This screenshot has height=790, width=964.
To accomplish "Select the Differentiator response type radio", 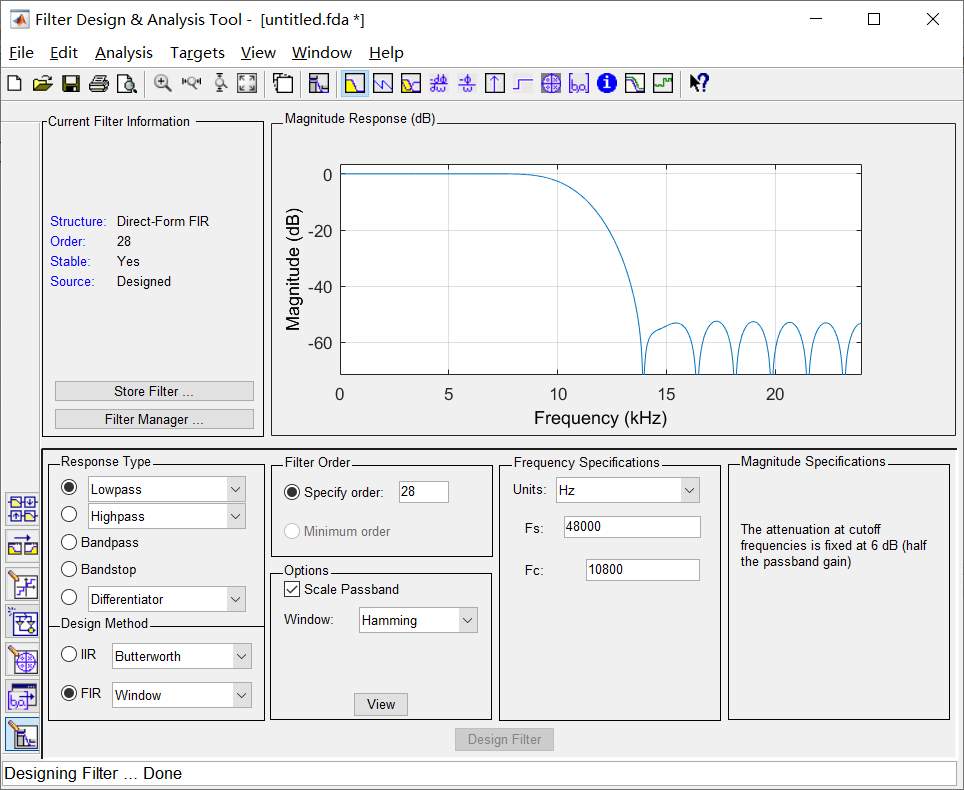I will [69, 597].
